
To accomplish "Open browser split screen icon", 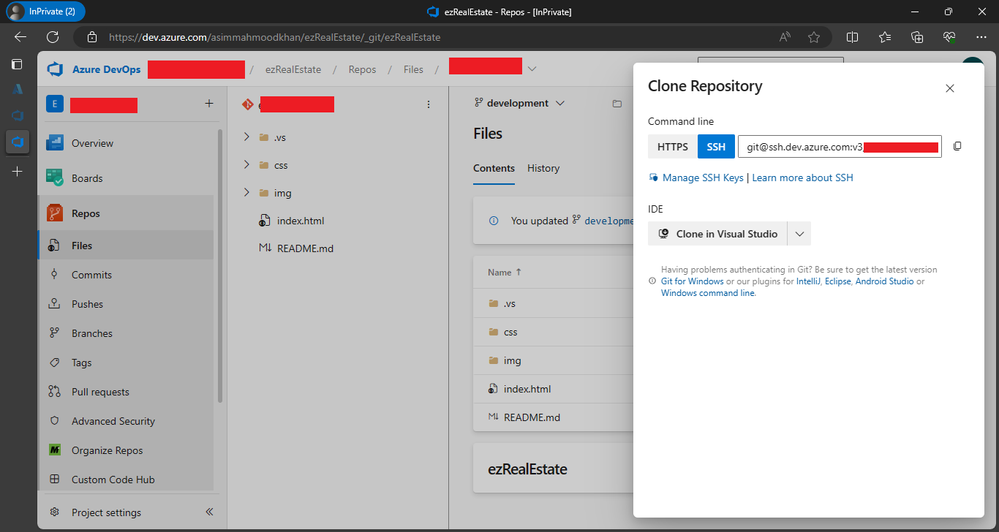I will [x=852, y=37].
